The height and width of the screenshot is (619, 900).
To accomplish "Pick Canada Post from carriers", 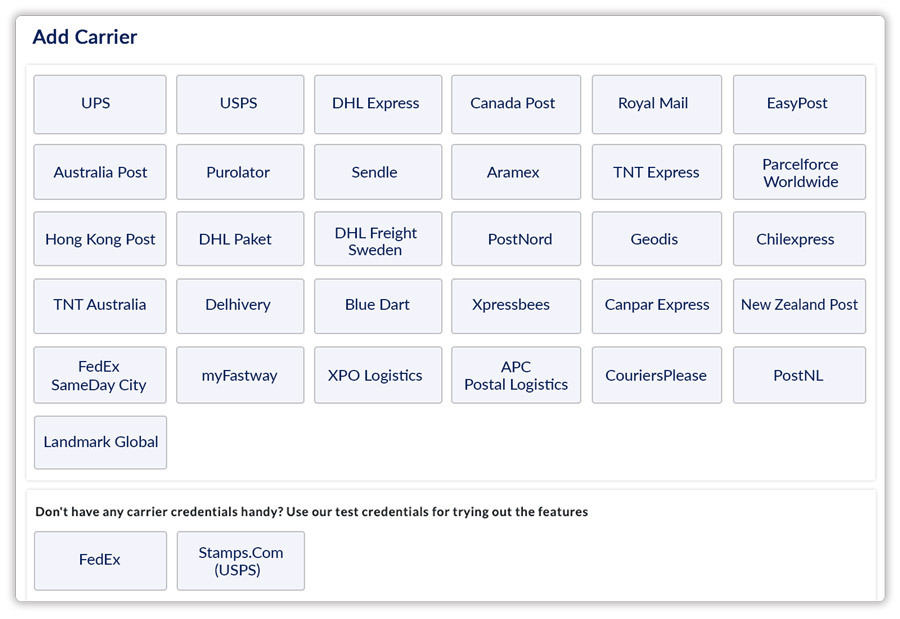I will (x=515, y=104).
